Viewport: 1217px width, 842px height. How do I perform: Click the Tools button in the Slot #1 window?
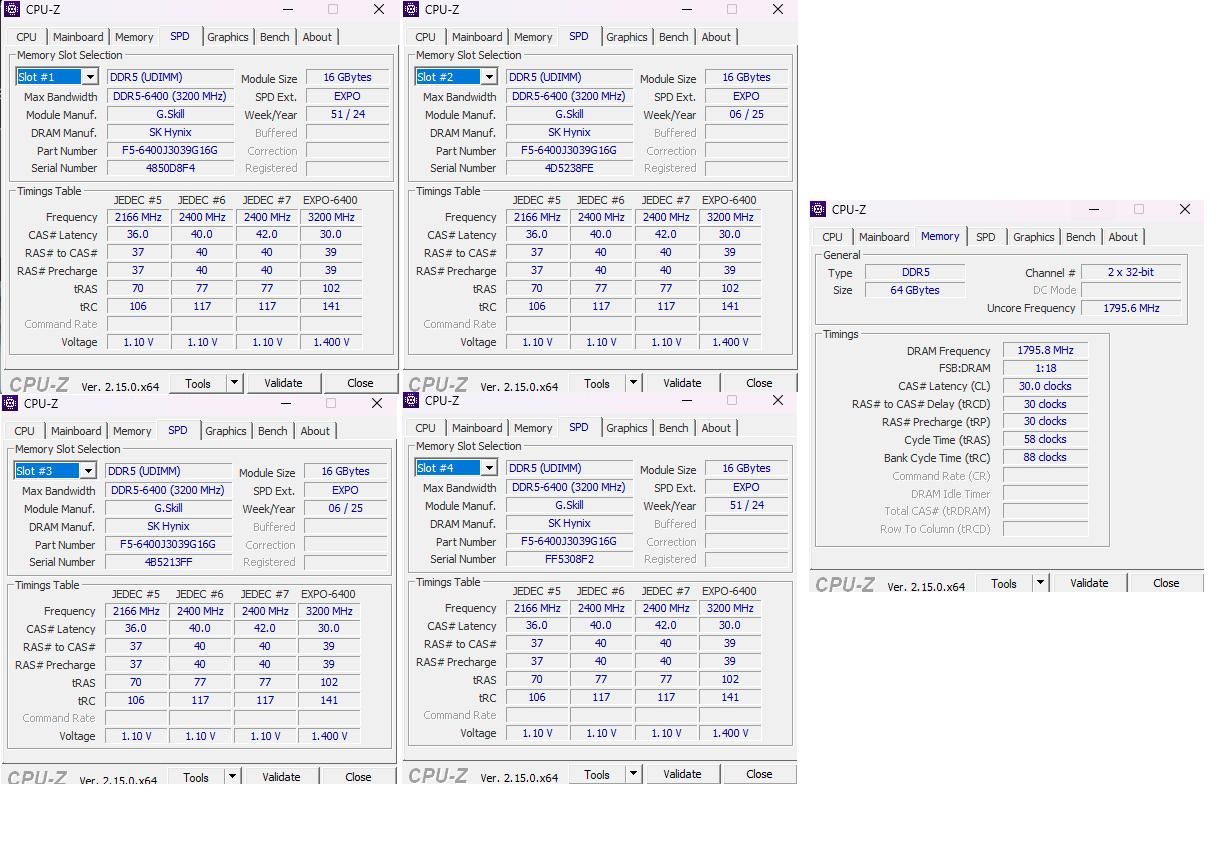tap(198, 383)
